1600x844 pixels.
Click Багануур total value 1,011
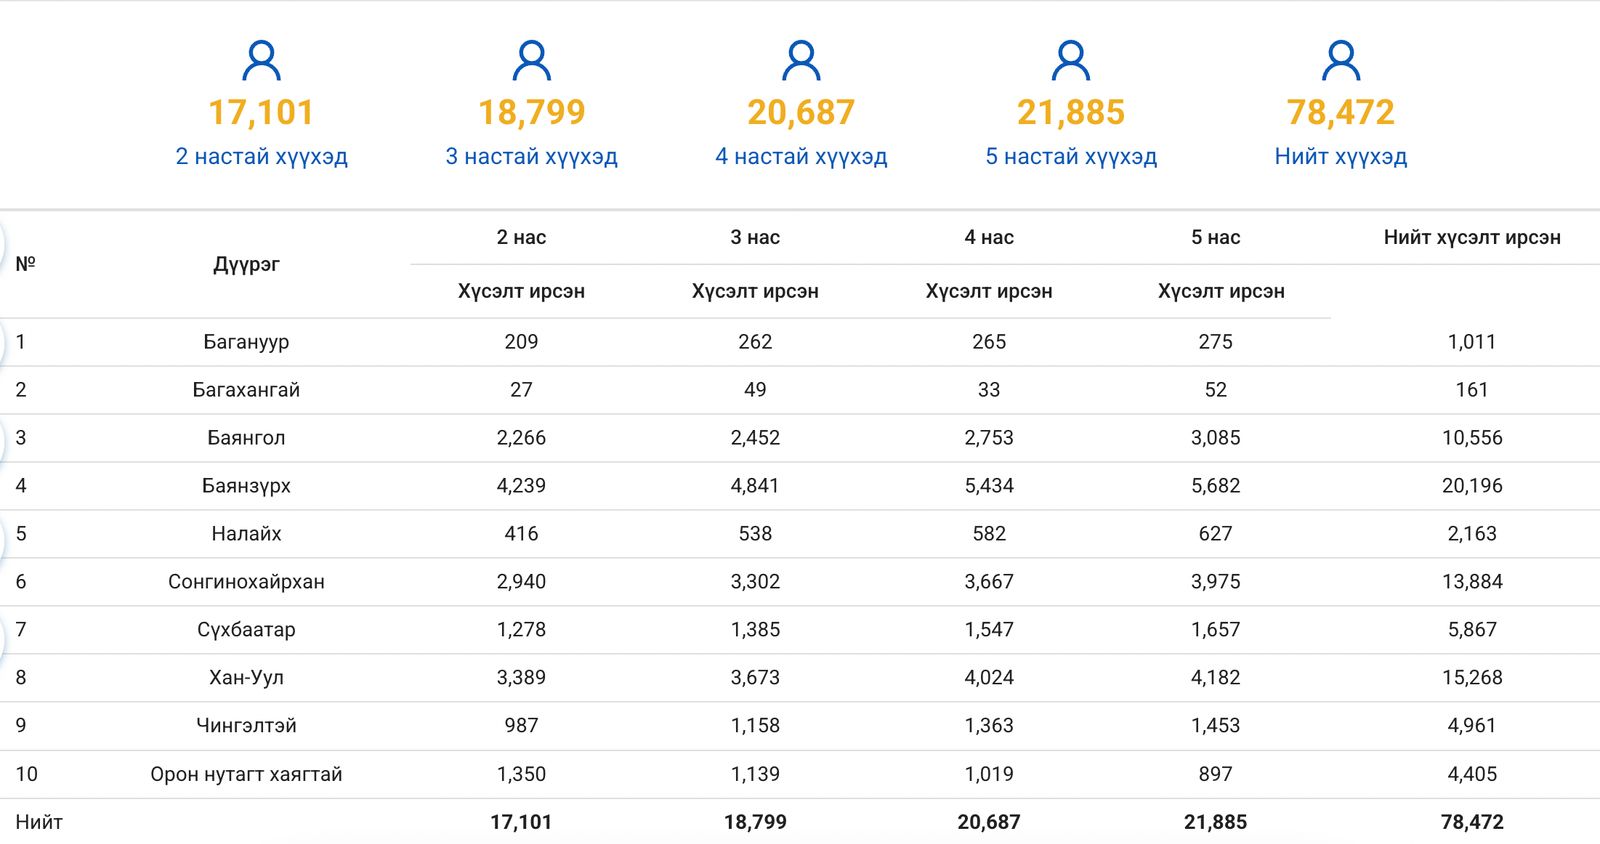point(1472,342)
